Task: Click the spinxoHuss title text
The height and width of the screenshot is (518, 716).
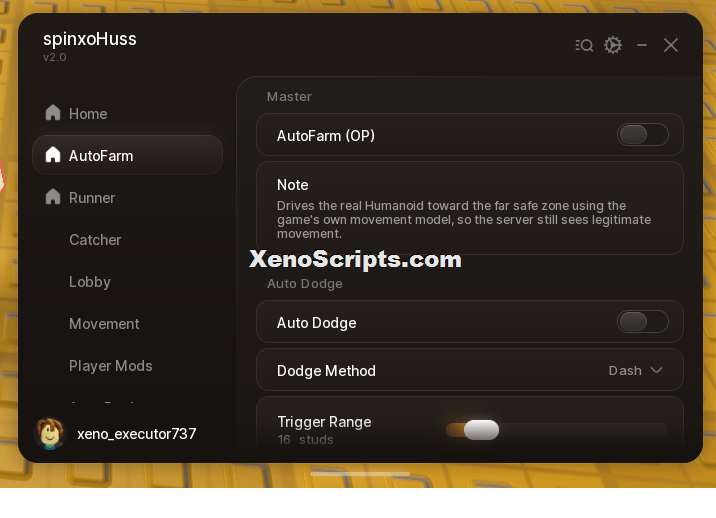Action: tap(90, 39)
